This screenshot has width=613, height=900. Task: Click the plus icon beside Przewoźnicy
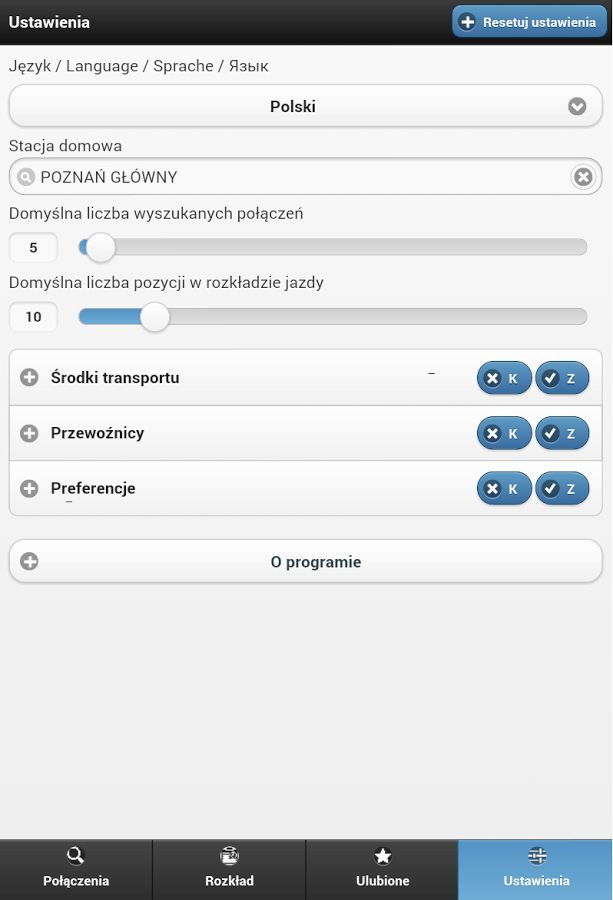[x=29, y=433]
